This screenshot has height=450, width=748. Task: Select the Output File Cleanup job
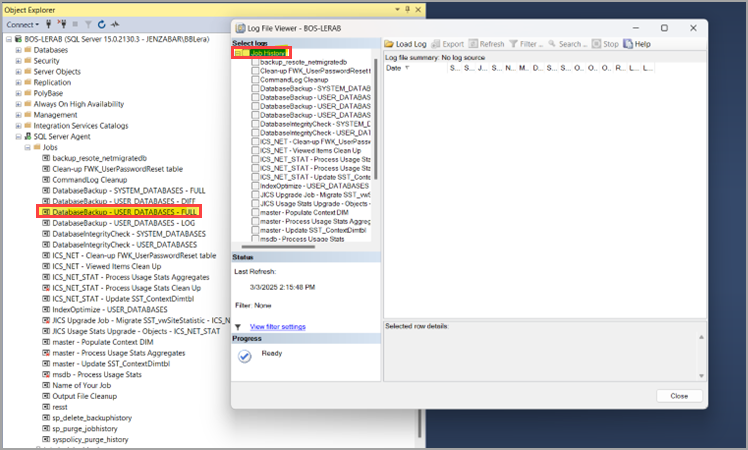(x=84, y=396)
